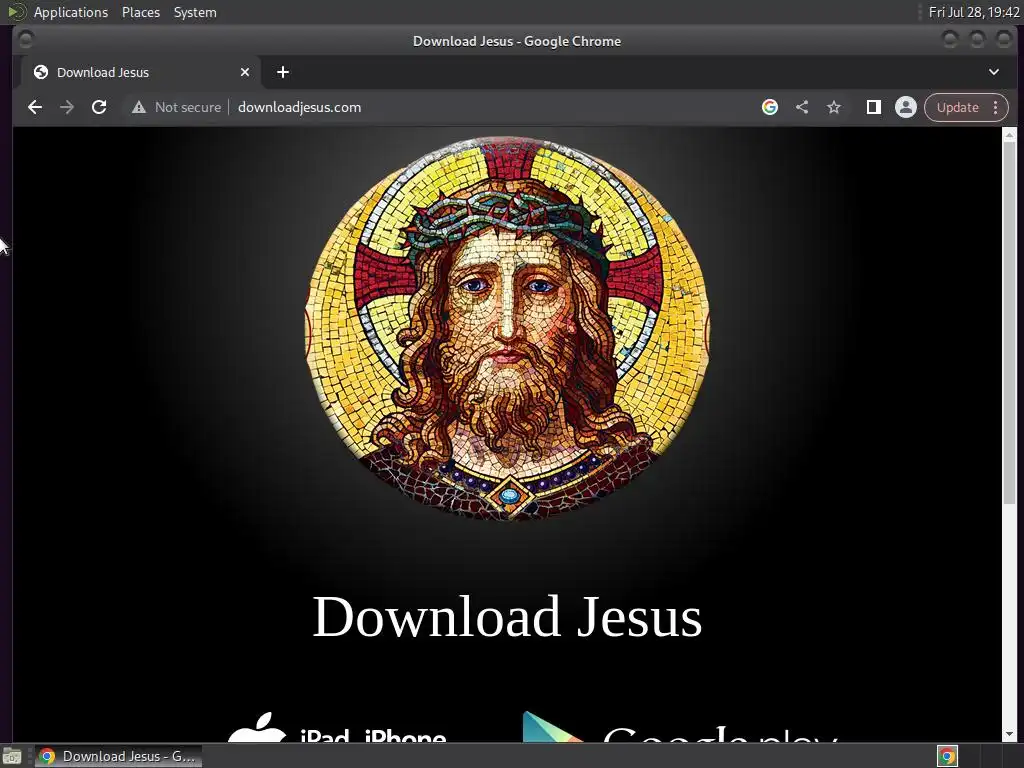The width and height of the screenshot is (1024, 768).
Task: Click the MATE logo beside Applications
Action: pyautogui.click(x=17, y=12)
